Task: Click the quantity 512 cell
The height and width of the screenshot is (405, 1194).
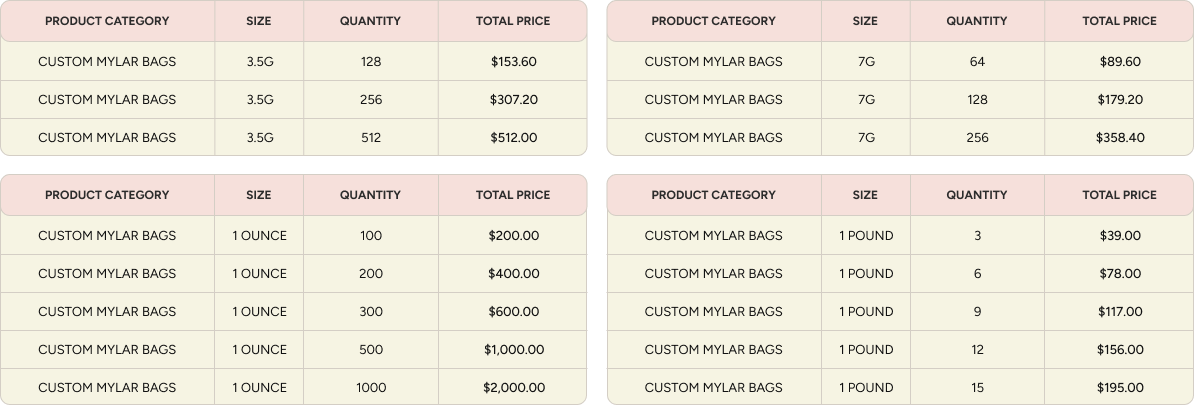Action: (370, 138)
